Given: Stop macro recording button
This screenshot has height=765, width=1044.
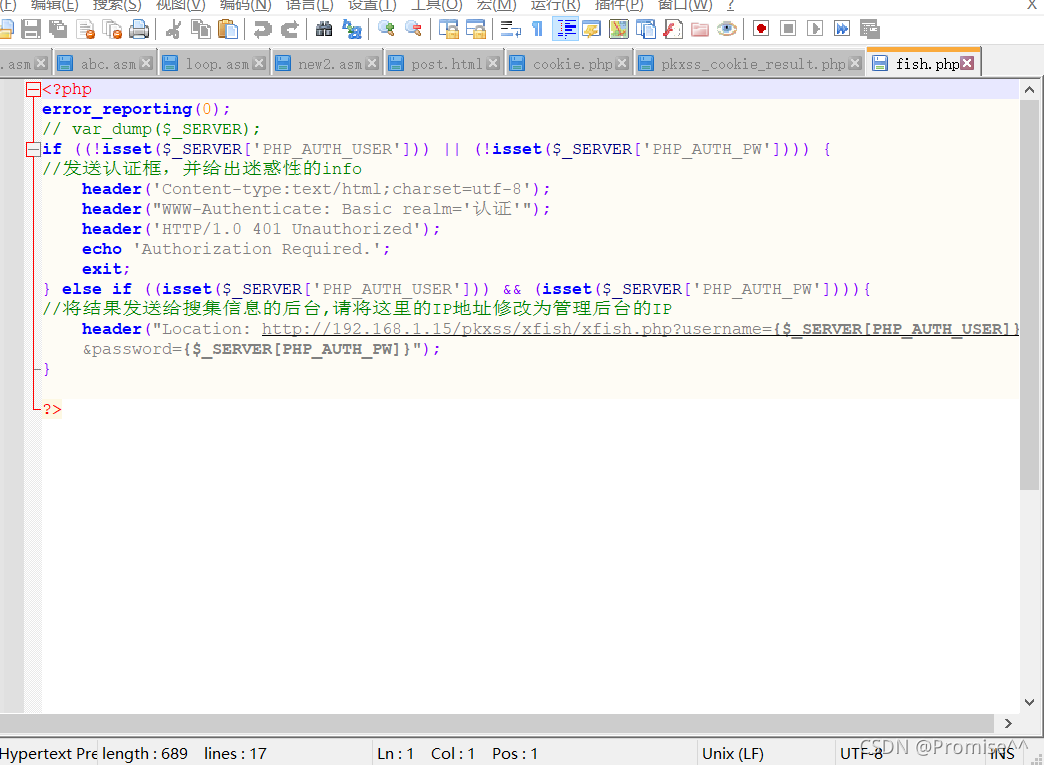Looking at the screenshot, I should (788, 29).
